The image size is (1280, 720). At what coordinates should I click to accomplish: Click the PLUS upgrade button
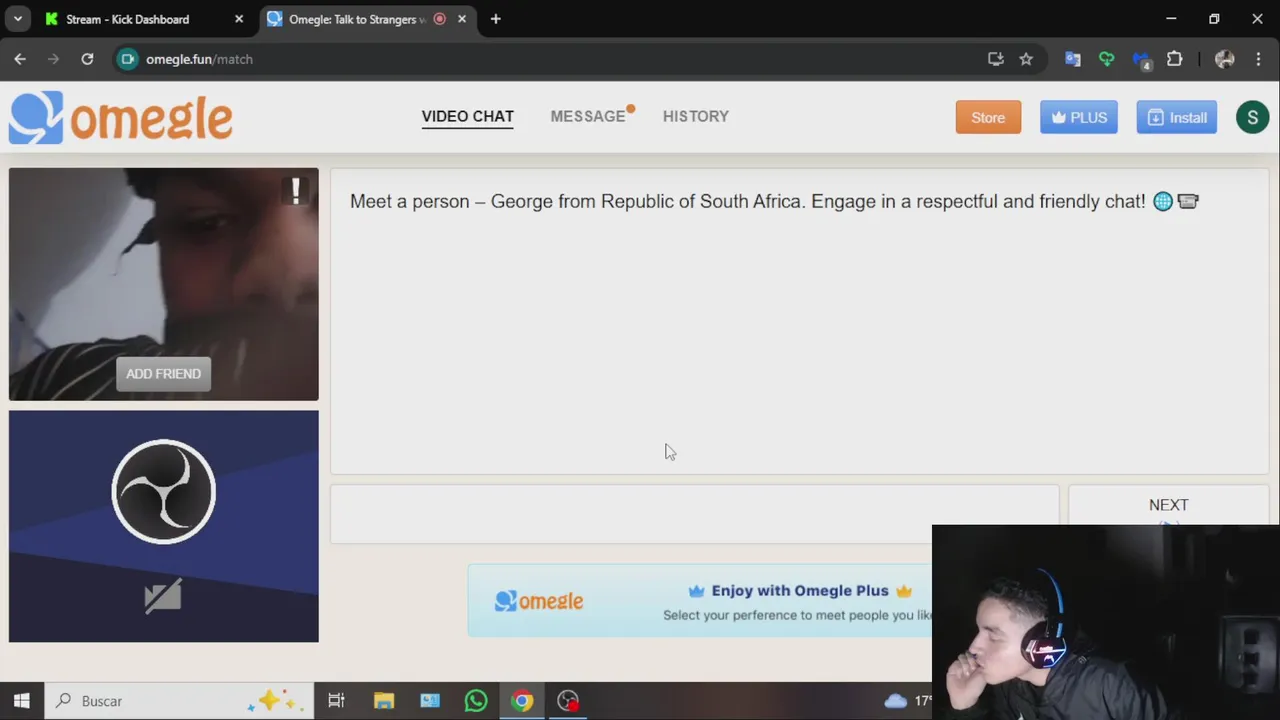pos(1078,118)
